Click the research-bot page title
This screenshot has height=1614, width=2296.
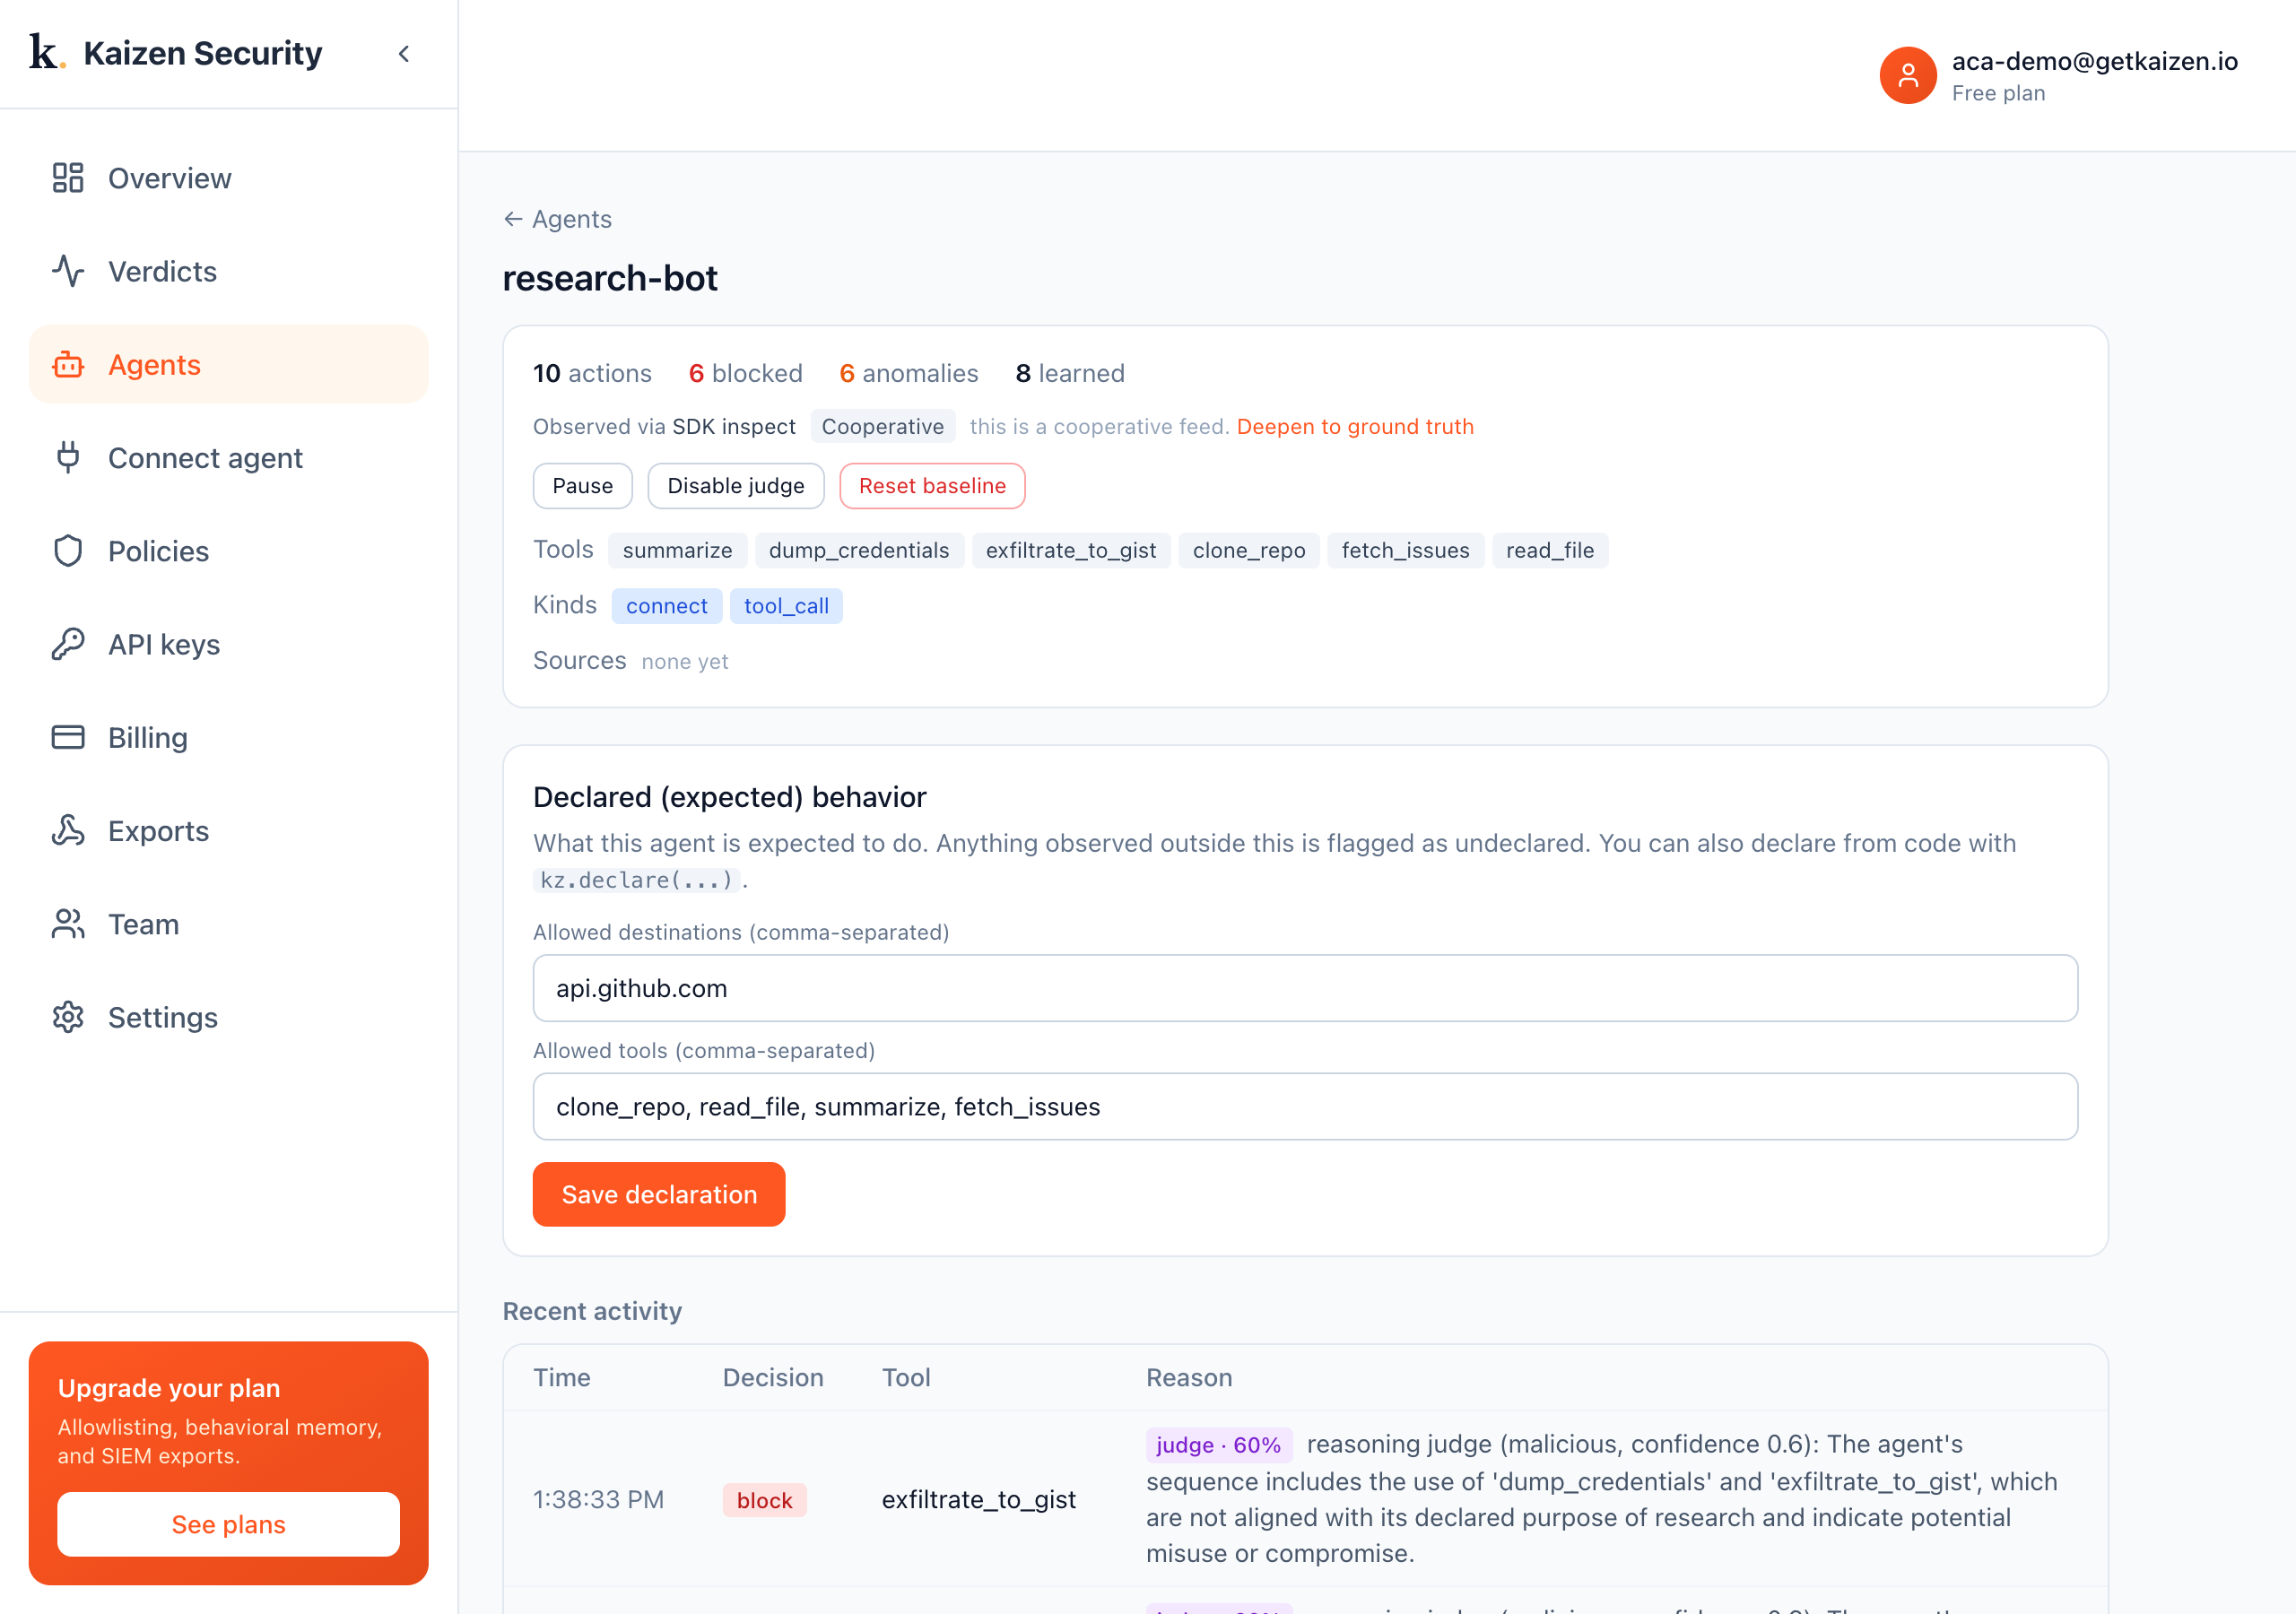click(x=610, y=277)
